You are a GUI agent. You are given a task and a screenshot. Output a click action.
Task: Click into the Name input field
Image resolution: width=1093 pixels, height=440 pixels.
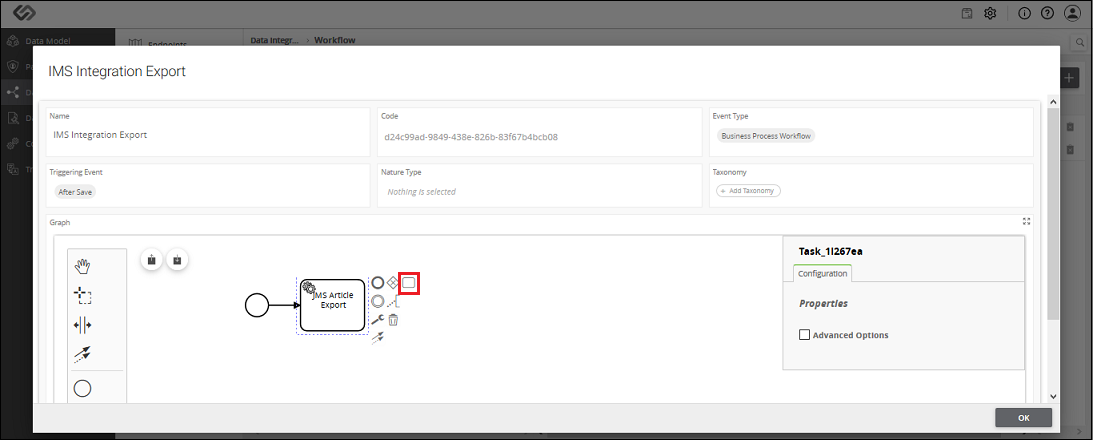(208, 135)
